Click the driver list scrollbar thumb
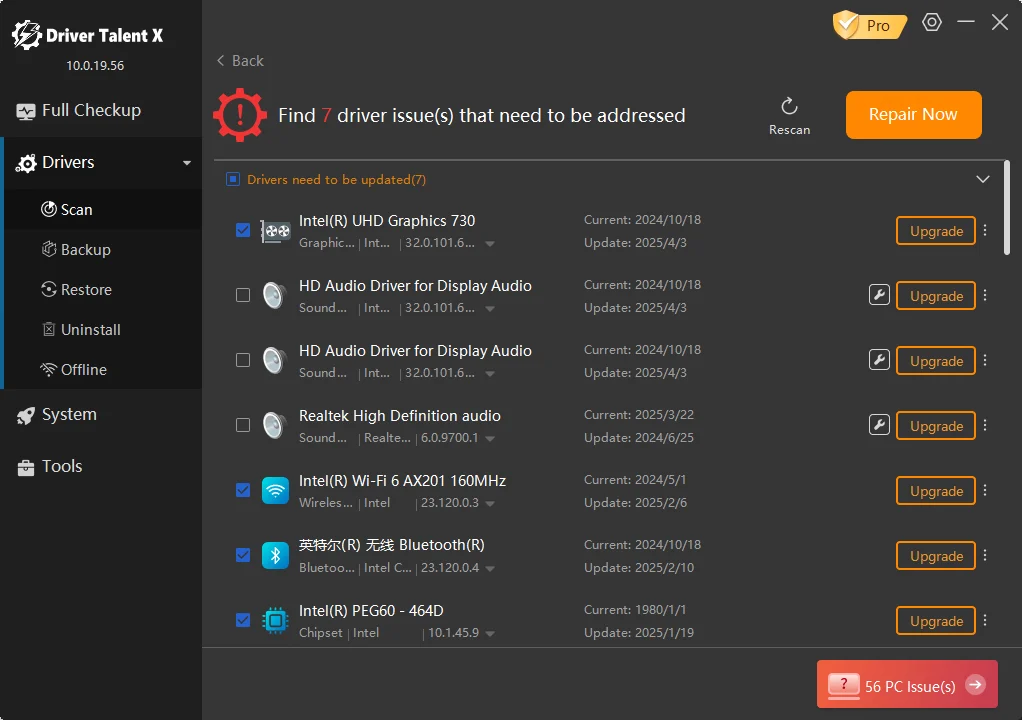 [1007, 207]
